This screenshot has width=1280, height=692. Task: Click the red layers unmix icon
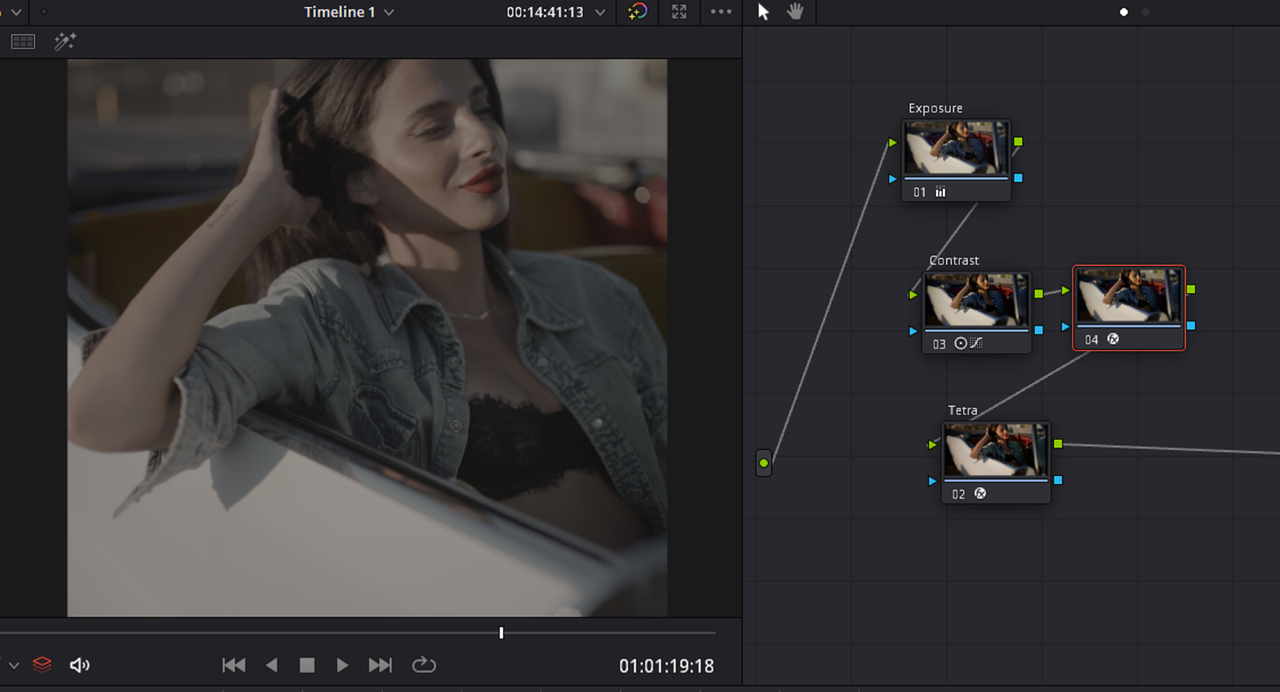tap(42, 664)
